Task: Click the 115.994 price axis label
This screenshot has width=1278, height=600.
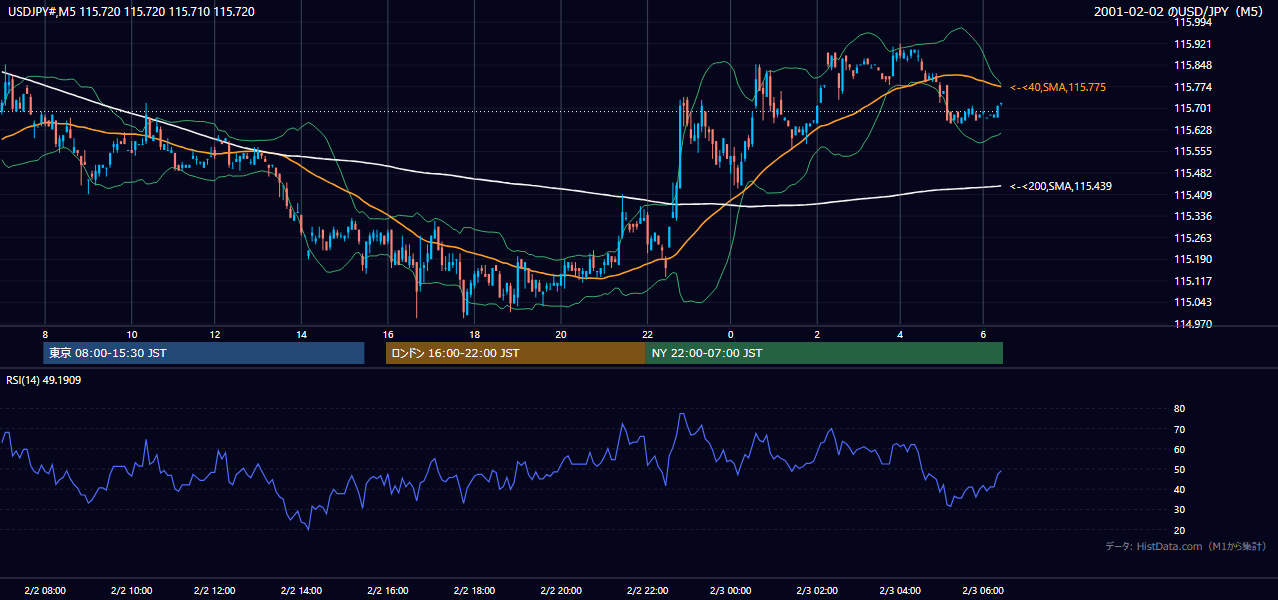Action: pos(1192,22)
